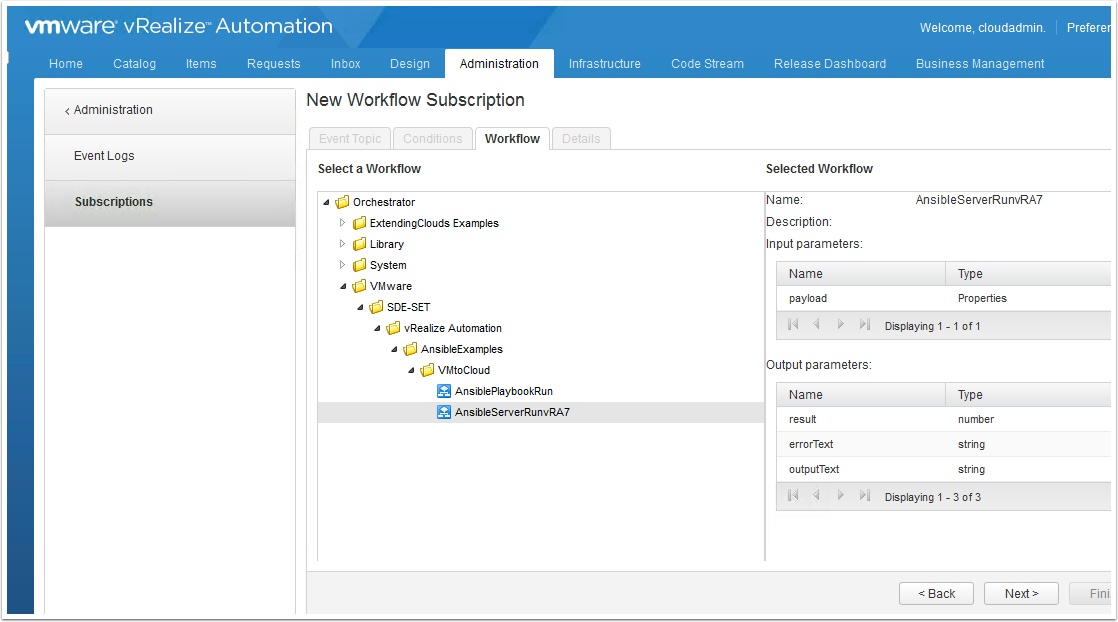This screenshot has width=1118, height=622.
Task: Go to next page of output parameters
Action: [x=841, y=496]
